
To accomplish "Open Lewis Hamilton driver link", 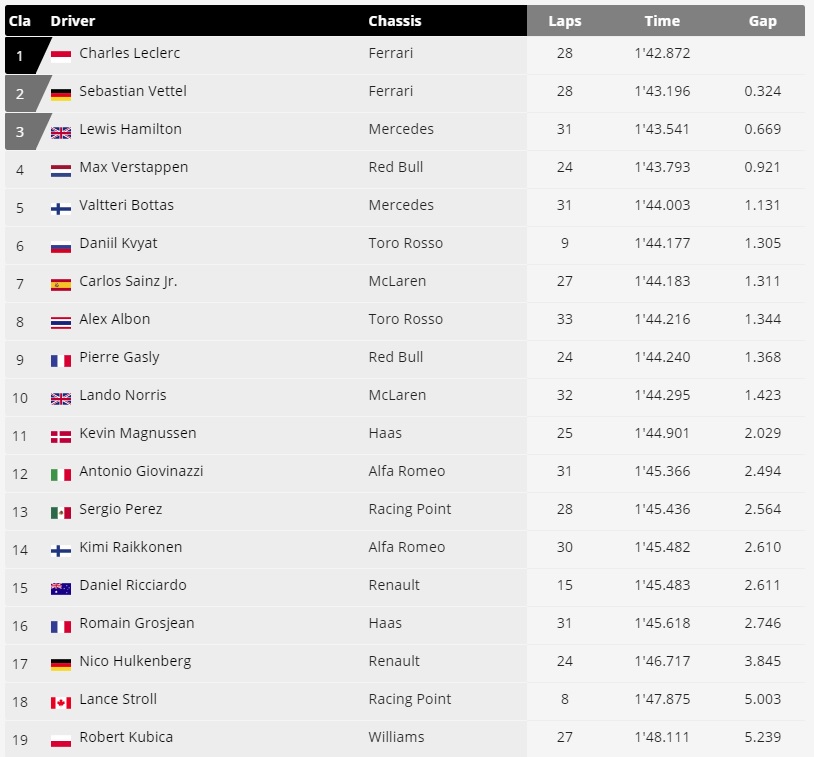I will tap(130, 129).
